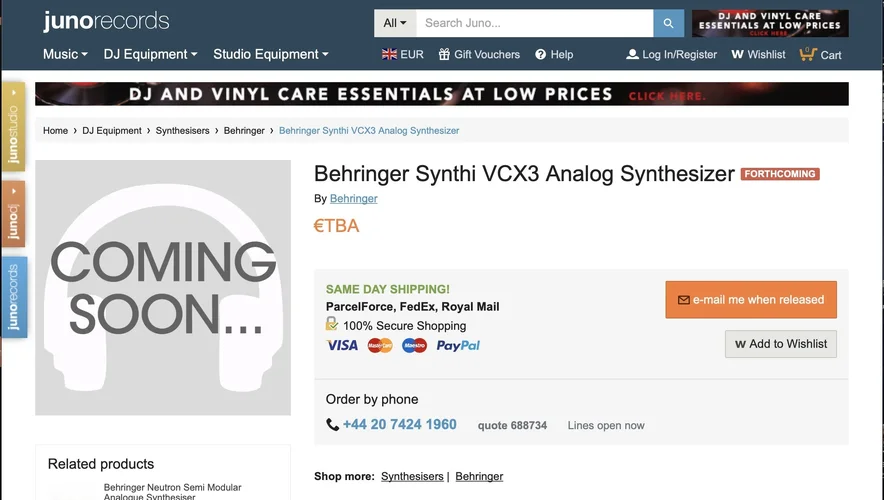Click the magnifier search button
The image size is (884, 500).
[x=668, y=23]
